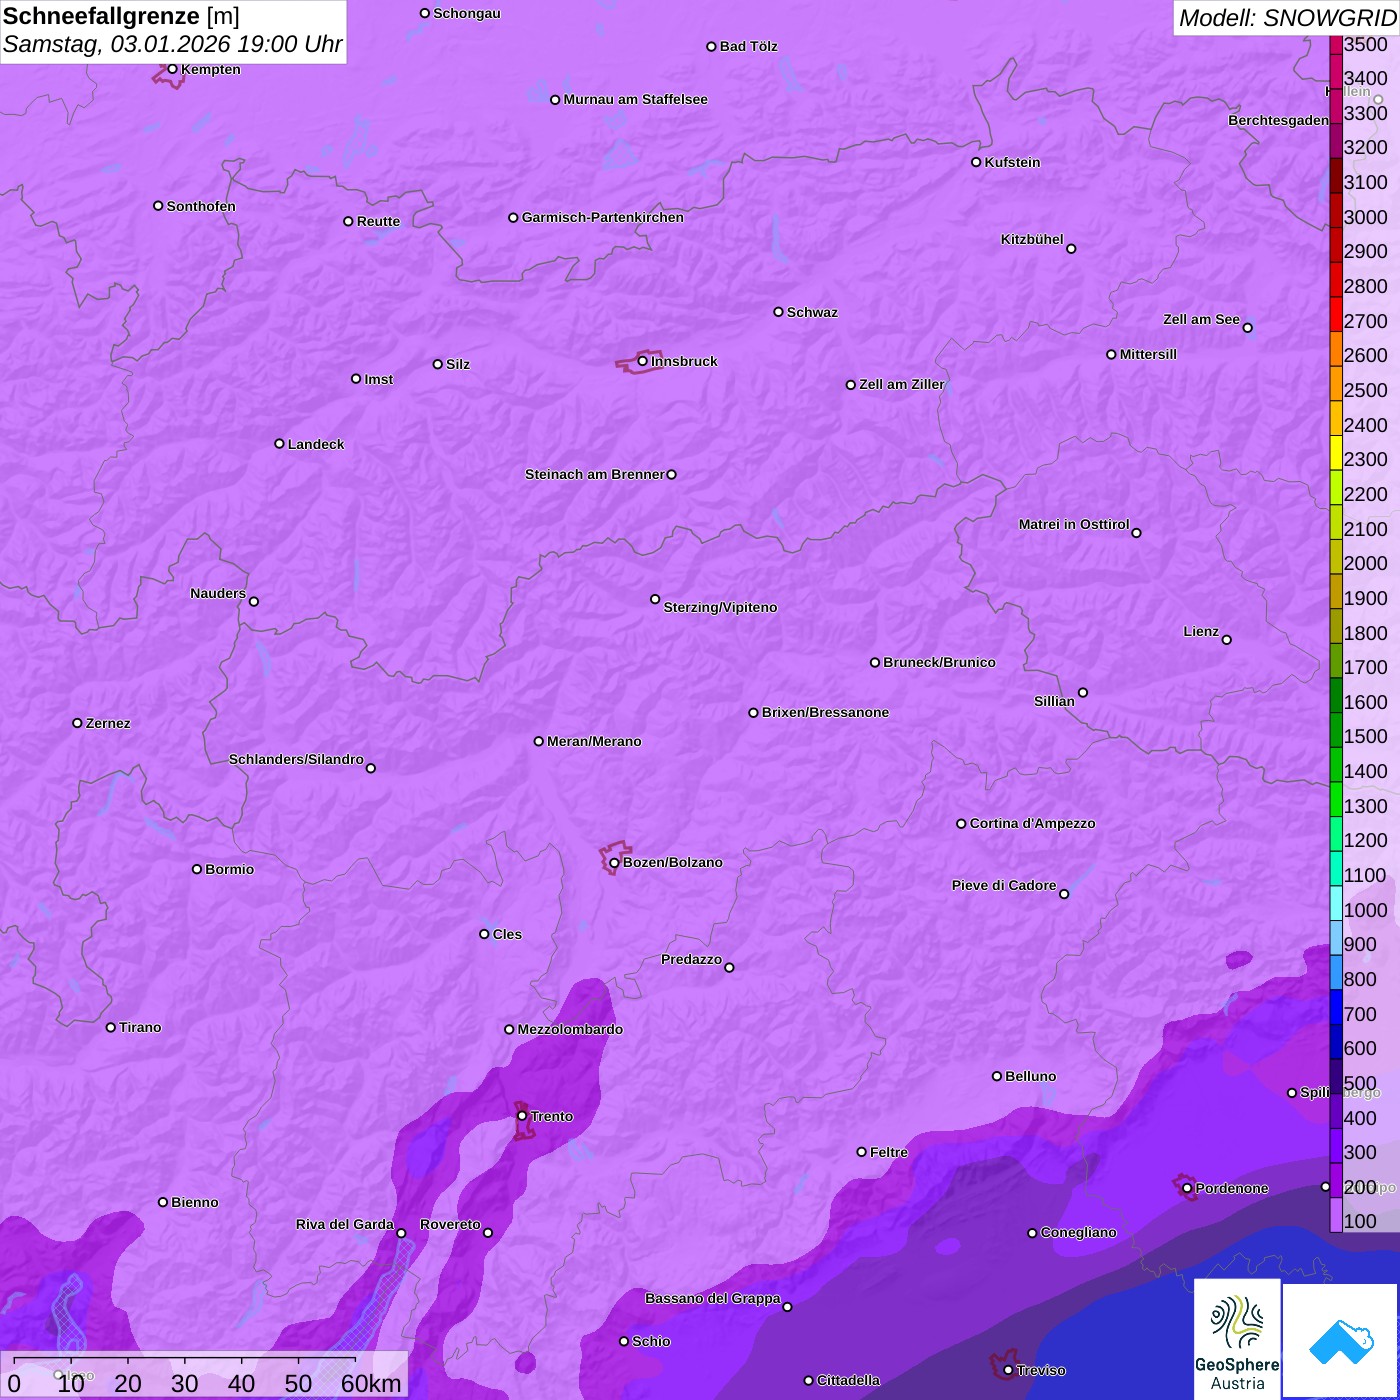
Task: Click the blue logo beside GeoSphere Austria
Action: click(x=1341, y=1341)
